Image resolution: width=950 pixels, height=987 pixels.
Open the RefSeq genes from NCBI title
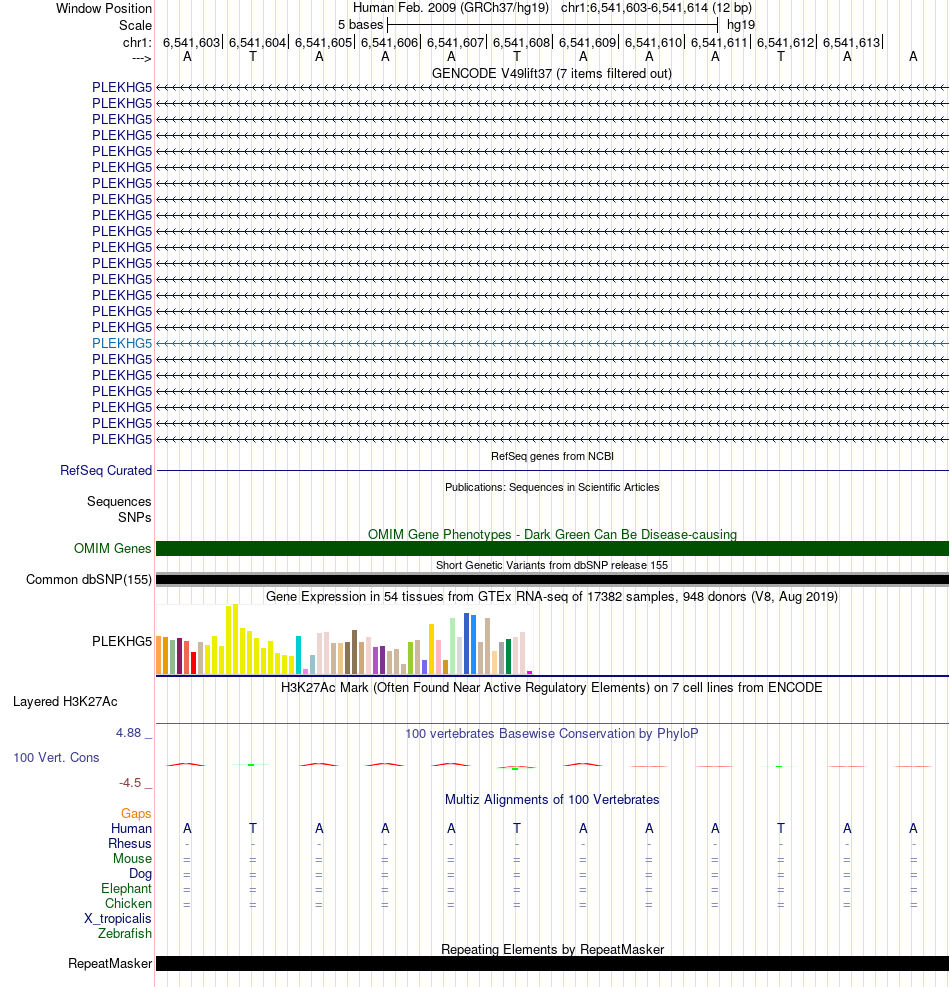click(x=552, y=456)
